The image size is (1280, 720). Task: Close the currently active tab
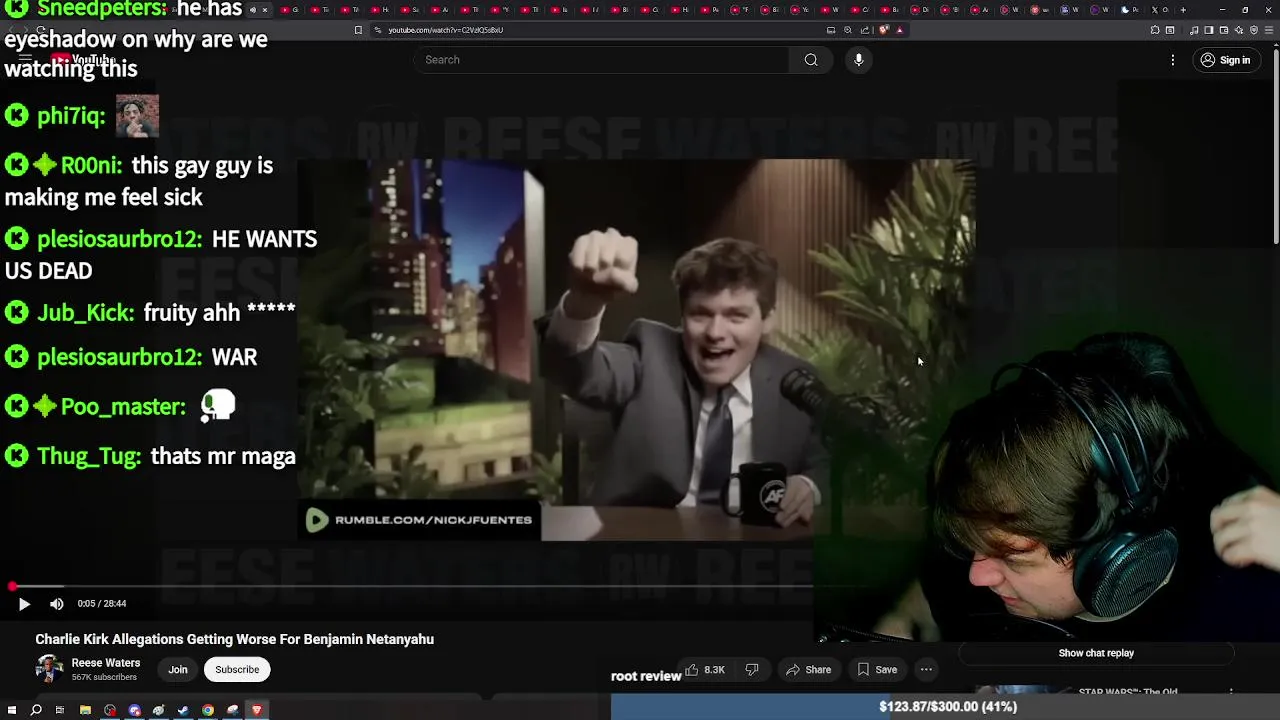[264, 10]
